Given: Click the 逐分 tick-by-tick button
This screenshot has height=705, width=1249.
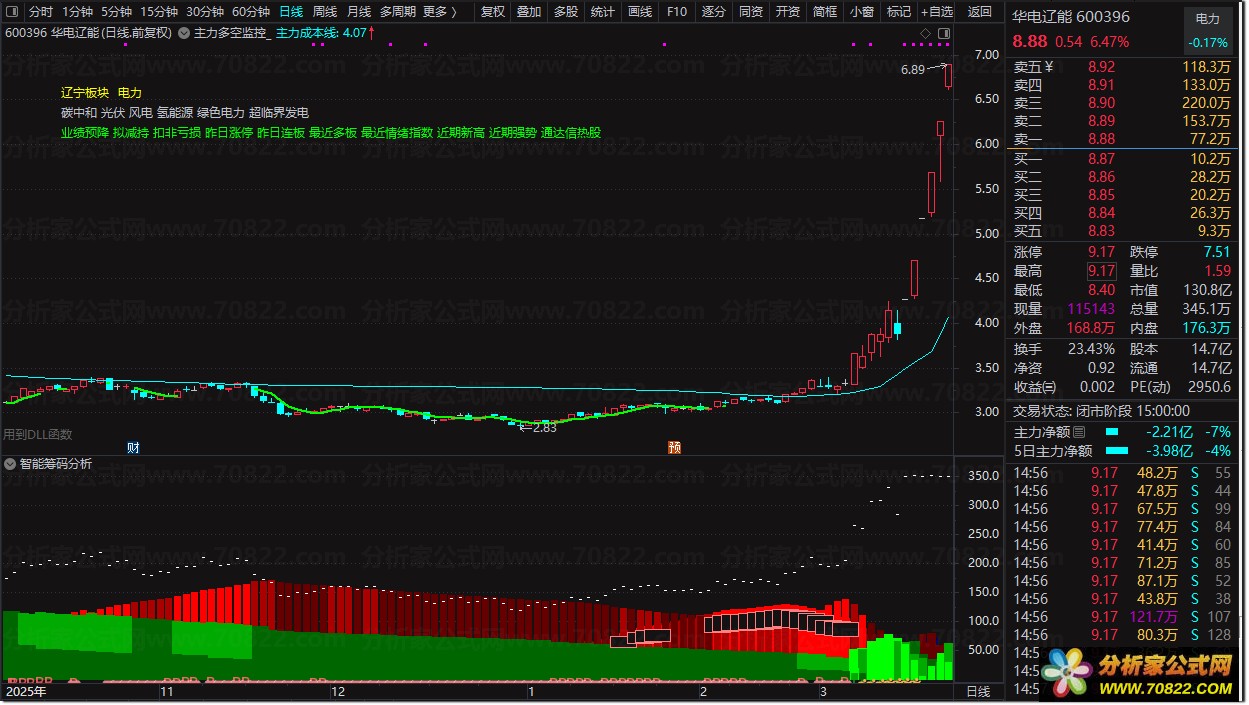Looking at the screenshot, I should pos(713,12).
